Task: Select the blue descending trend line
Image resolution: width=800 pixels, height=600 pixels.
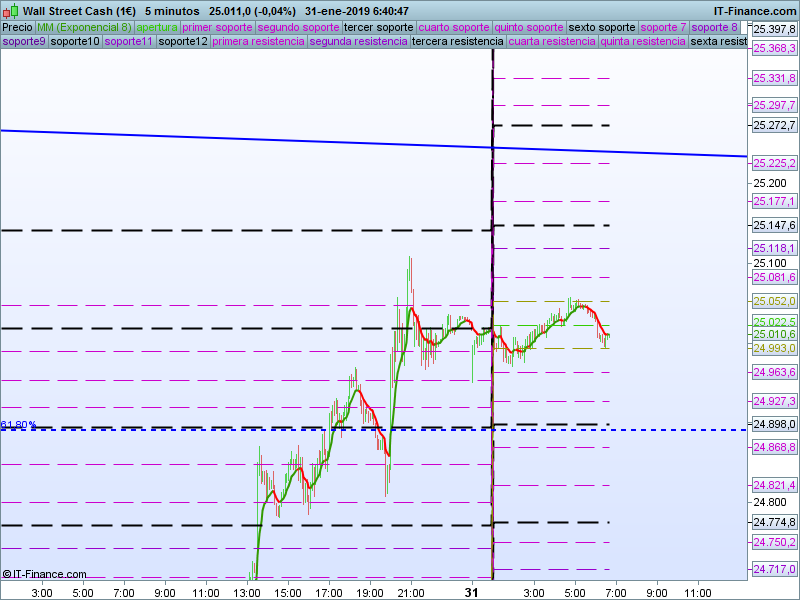Action: [x=373, y=143]
